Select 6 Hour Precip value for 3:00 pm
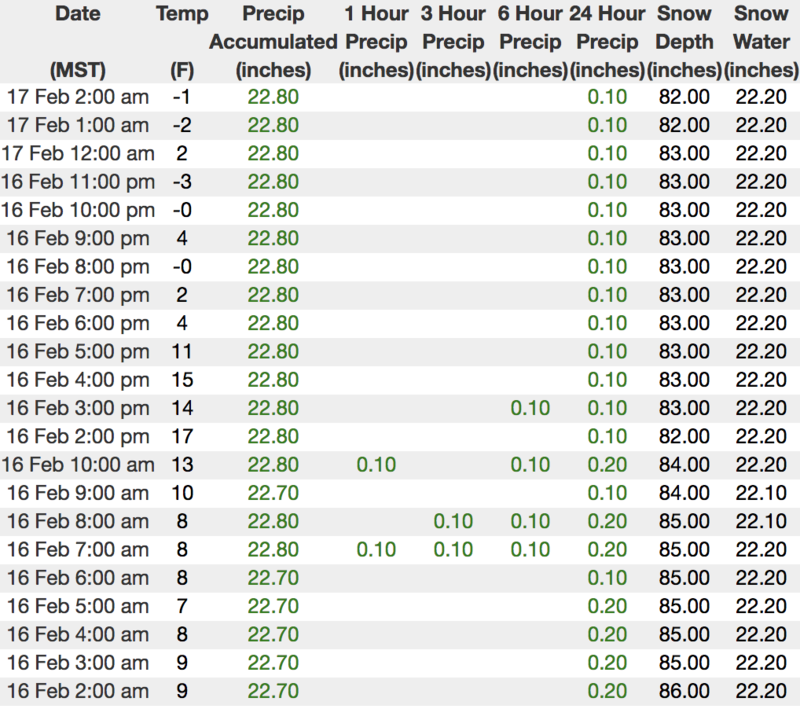 530,409
